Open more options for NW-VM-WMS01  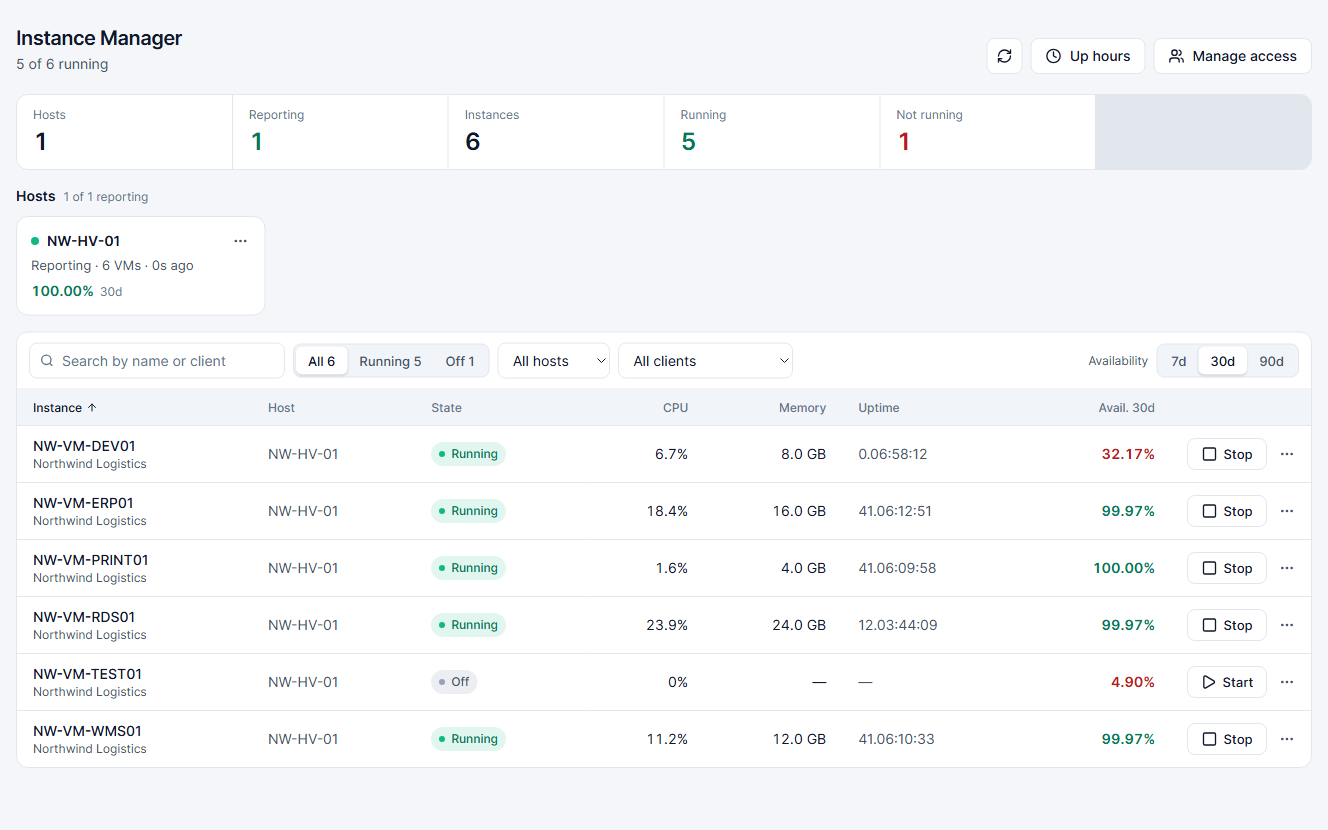[1287, 739]
